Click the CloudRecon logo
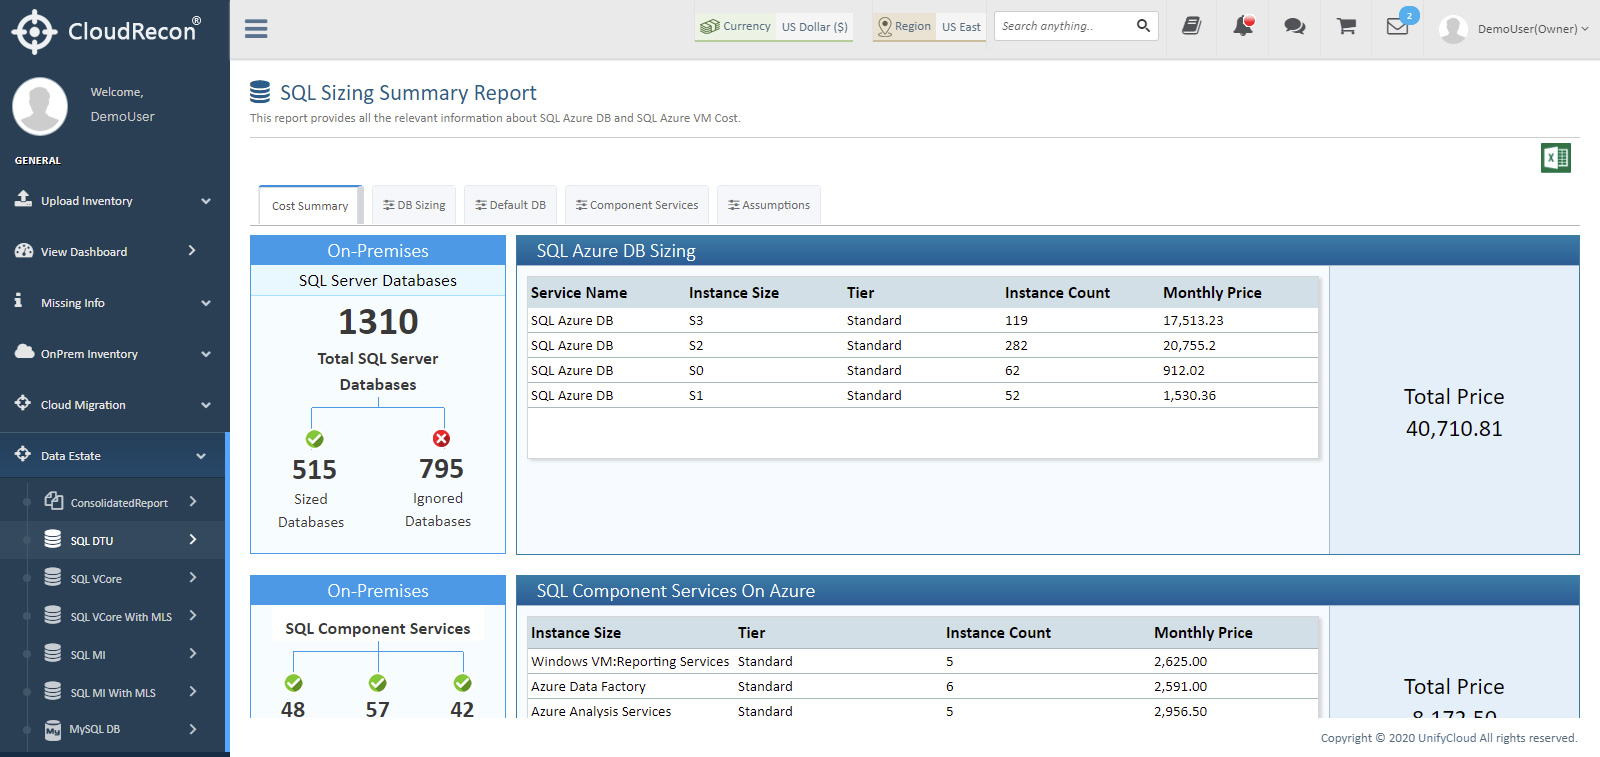This screenshot has width=1600, height=757. (106, 31)
